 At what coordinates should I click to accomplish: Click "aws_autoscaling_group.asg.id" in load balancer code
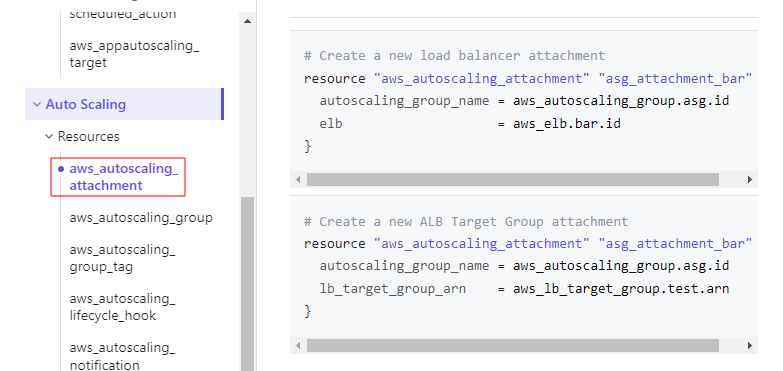pyautogui.click(x=621, y=101)
